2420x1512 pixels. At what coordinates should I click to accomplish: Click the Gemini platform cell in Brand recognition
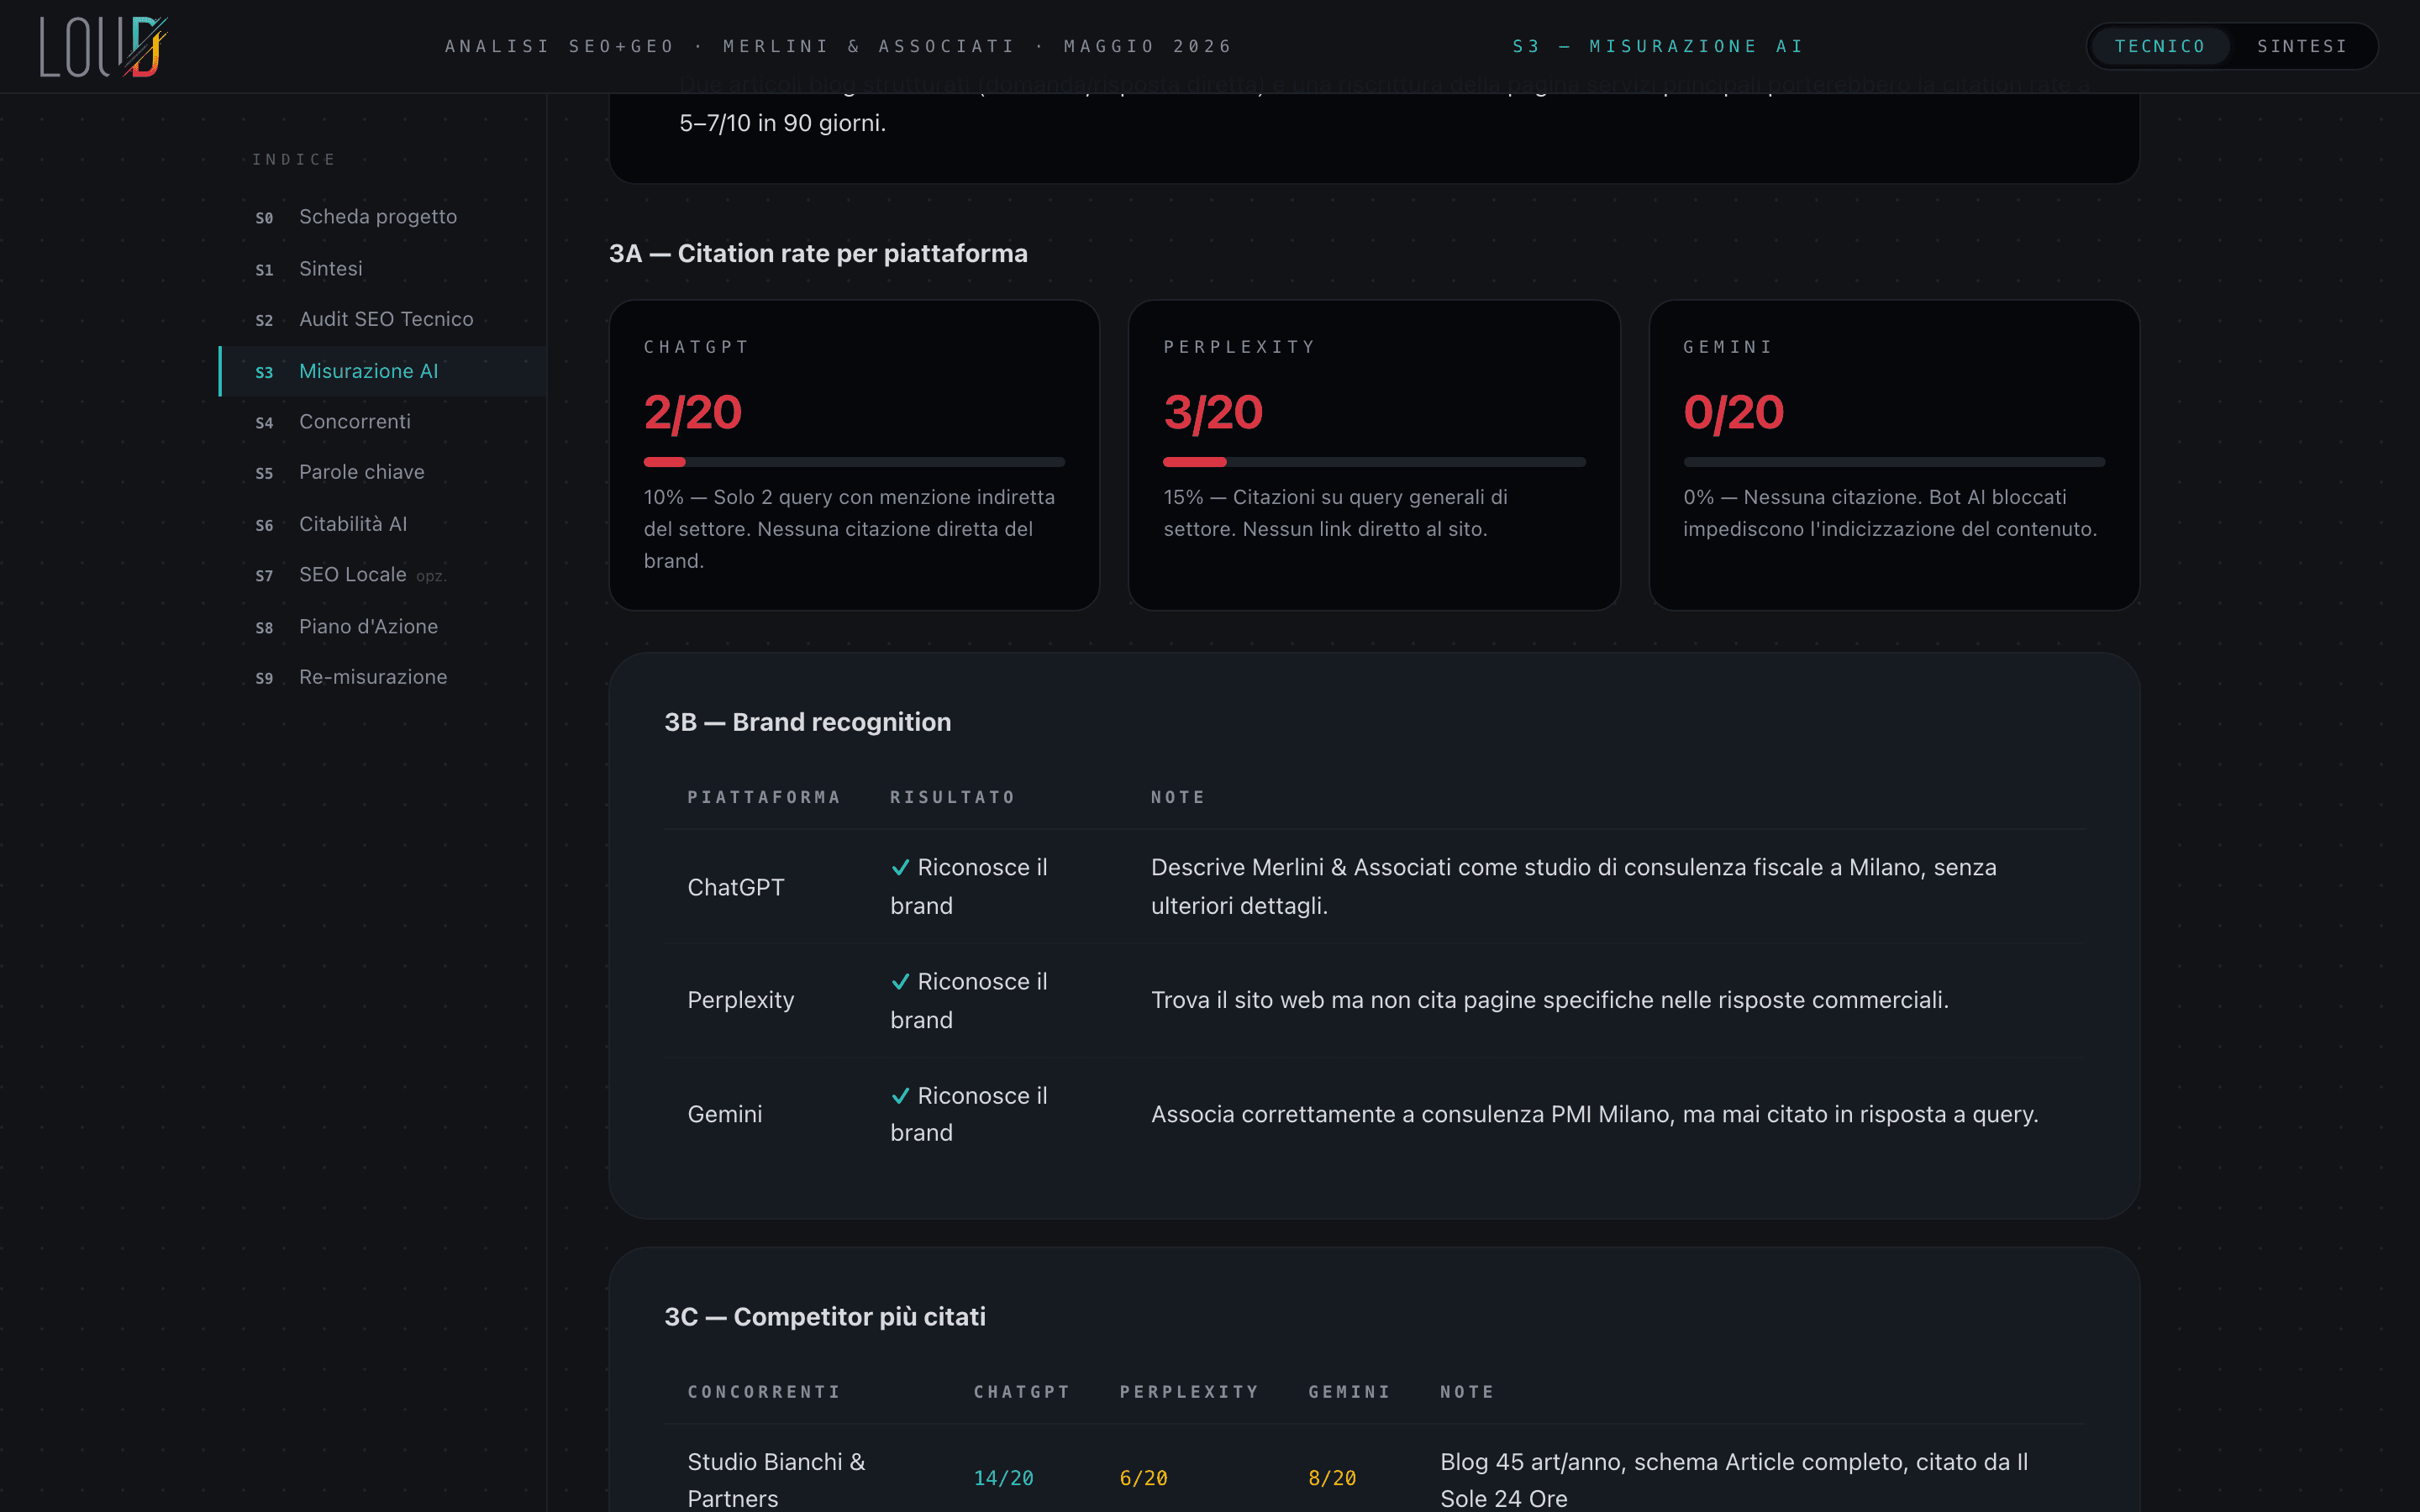725,1114
